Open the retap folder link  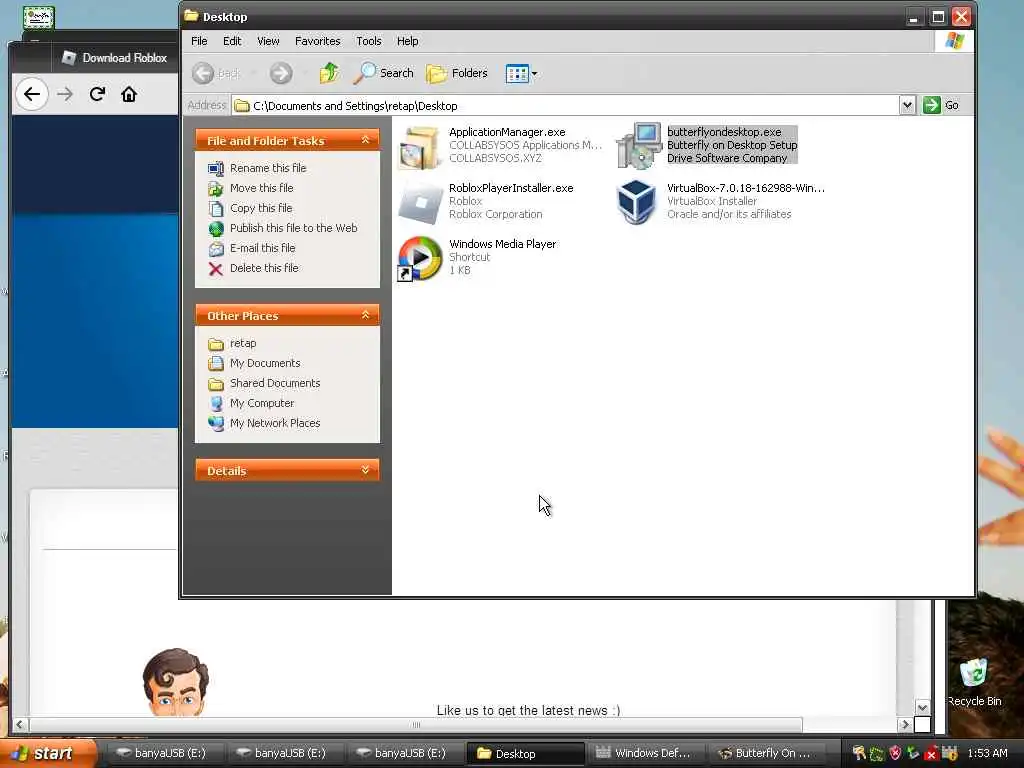243,344
